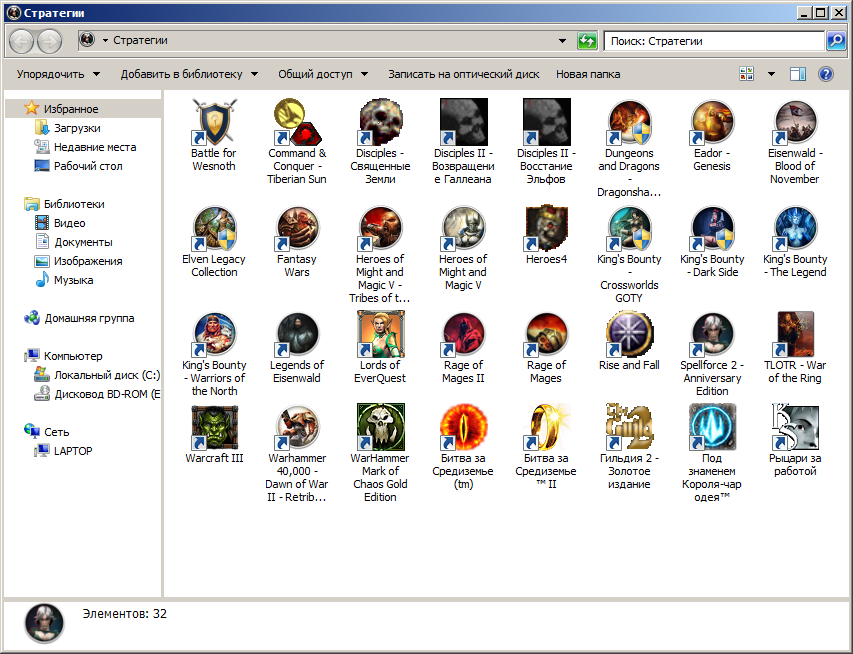Select the Elven Legacy Collection shortcut
Image resolution: width=853 pixels, height=654 pixels.
(x=214, y=242)
